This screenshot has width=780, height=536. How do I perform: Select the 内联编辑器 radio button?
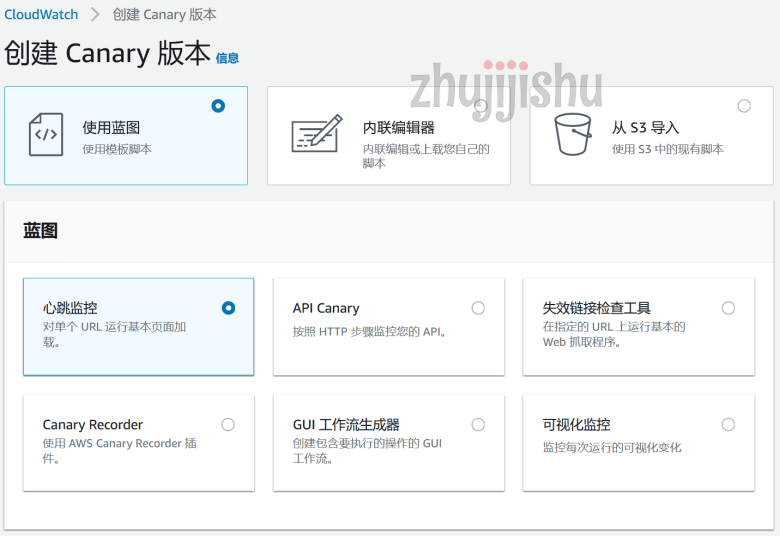pos(481,106)
